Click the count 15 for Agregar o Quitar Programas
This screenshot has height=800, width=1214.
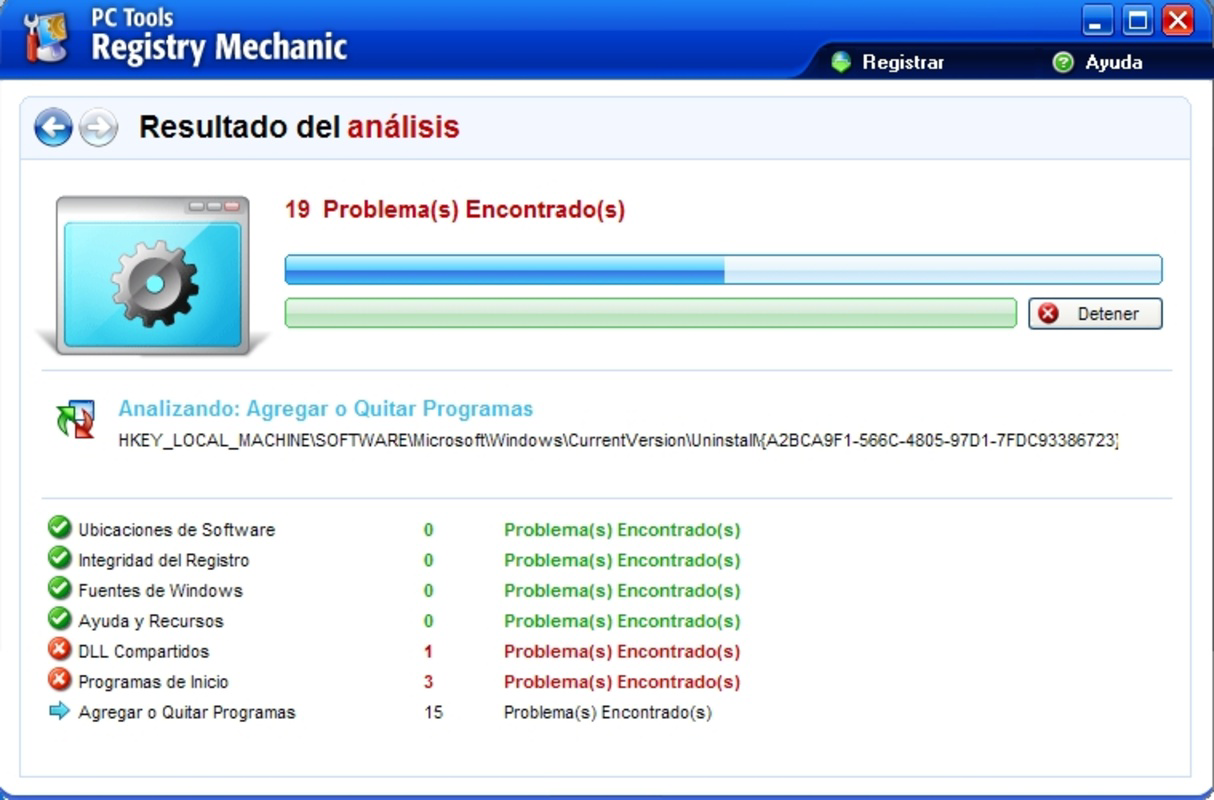[432, 713]
